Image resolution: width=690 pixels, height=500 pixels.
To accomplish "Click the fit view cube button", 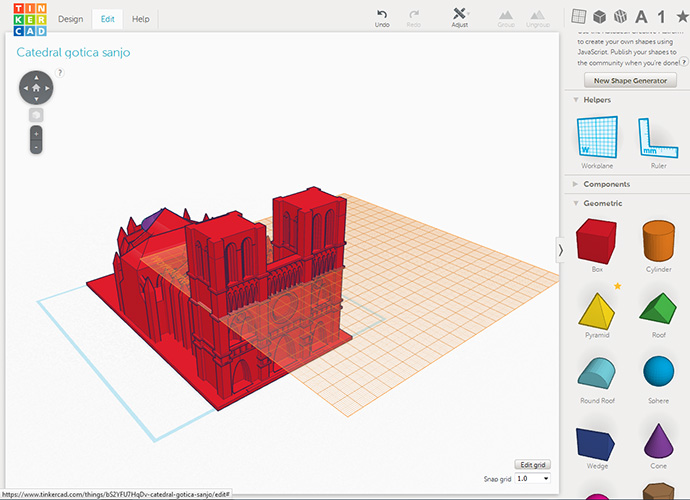I will click(x=36, y=115).
